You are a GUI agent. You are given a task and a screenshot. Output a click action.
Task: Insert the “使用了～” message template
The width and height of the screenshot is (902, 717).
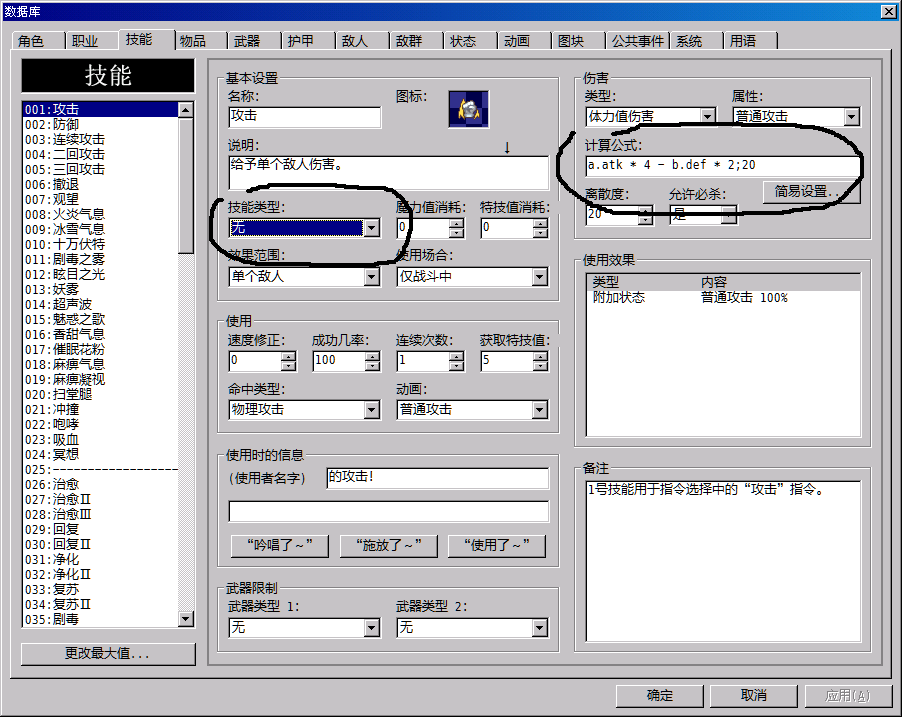[497, 546]
